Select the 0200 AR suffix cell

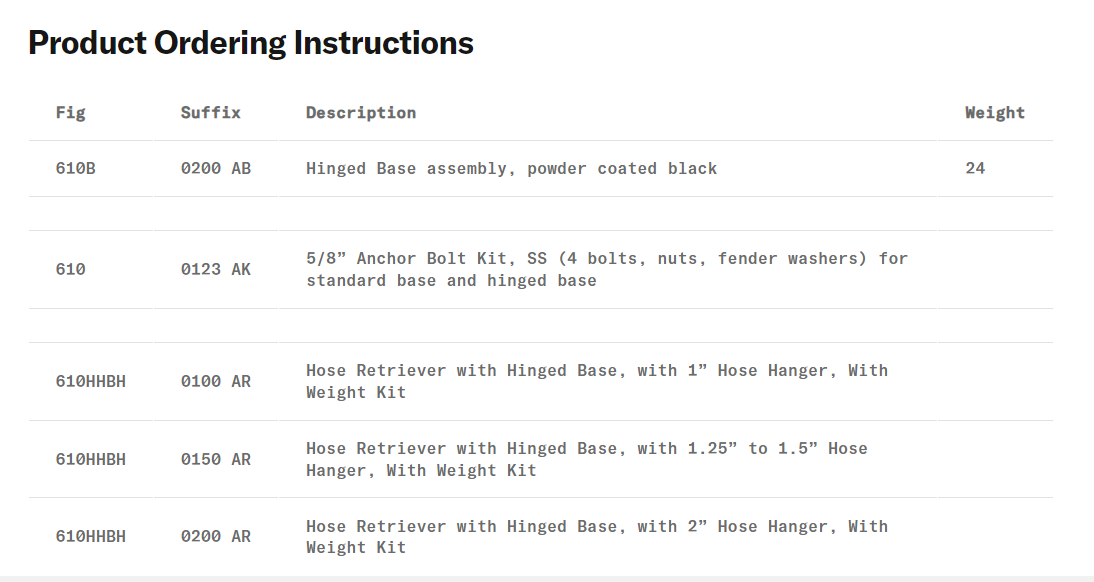[x=216, y=537]
